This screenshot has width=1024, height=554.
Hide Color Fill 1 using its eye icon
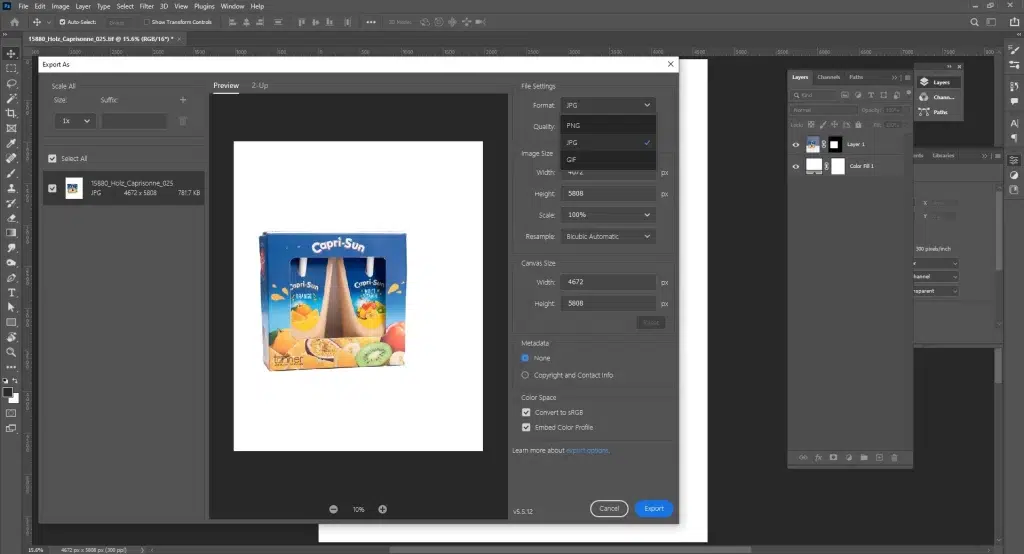pos(795,167)
